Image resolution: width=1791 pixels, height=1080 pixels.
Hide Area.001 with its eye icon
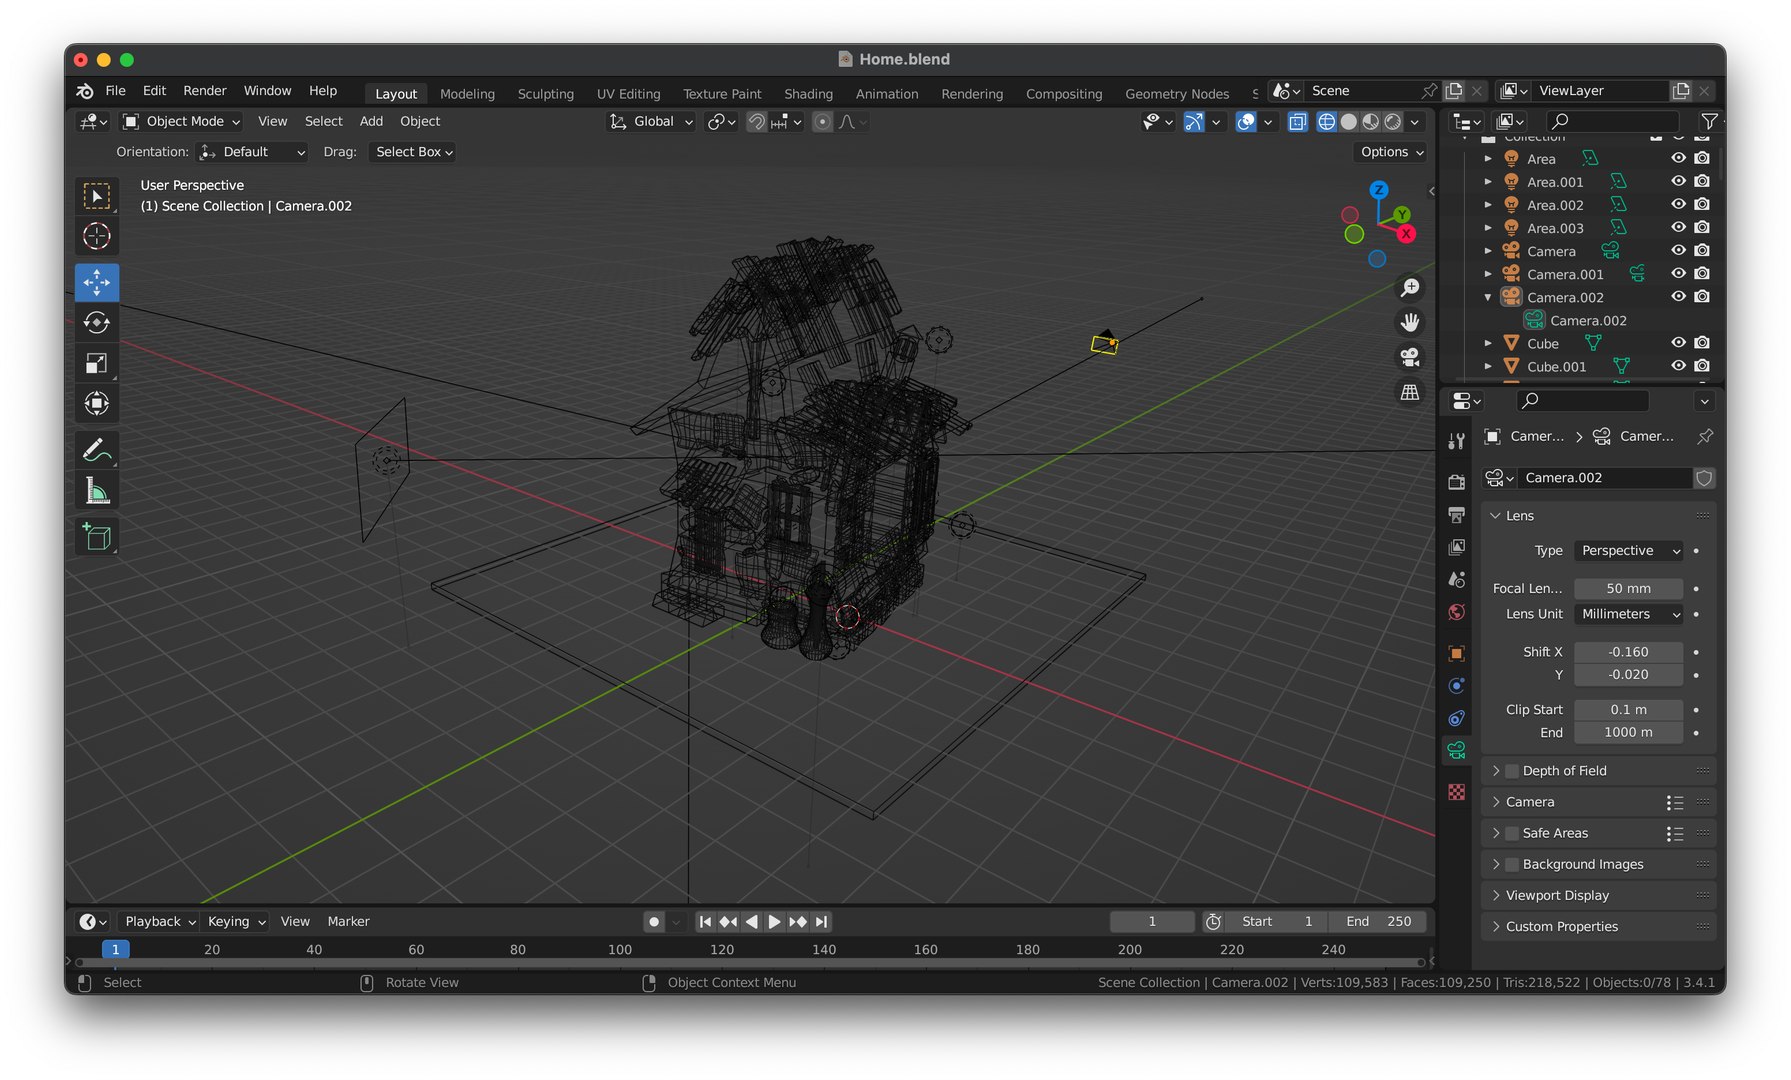coord(1678,181)
